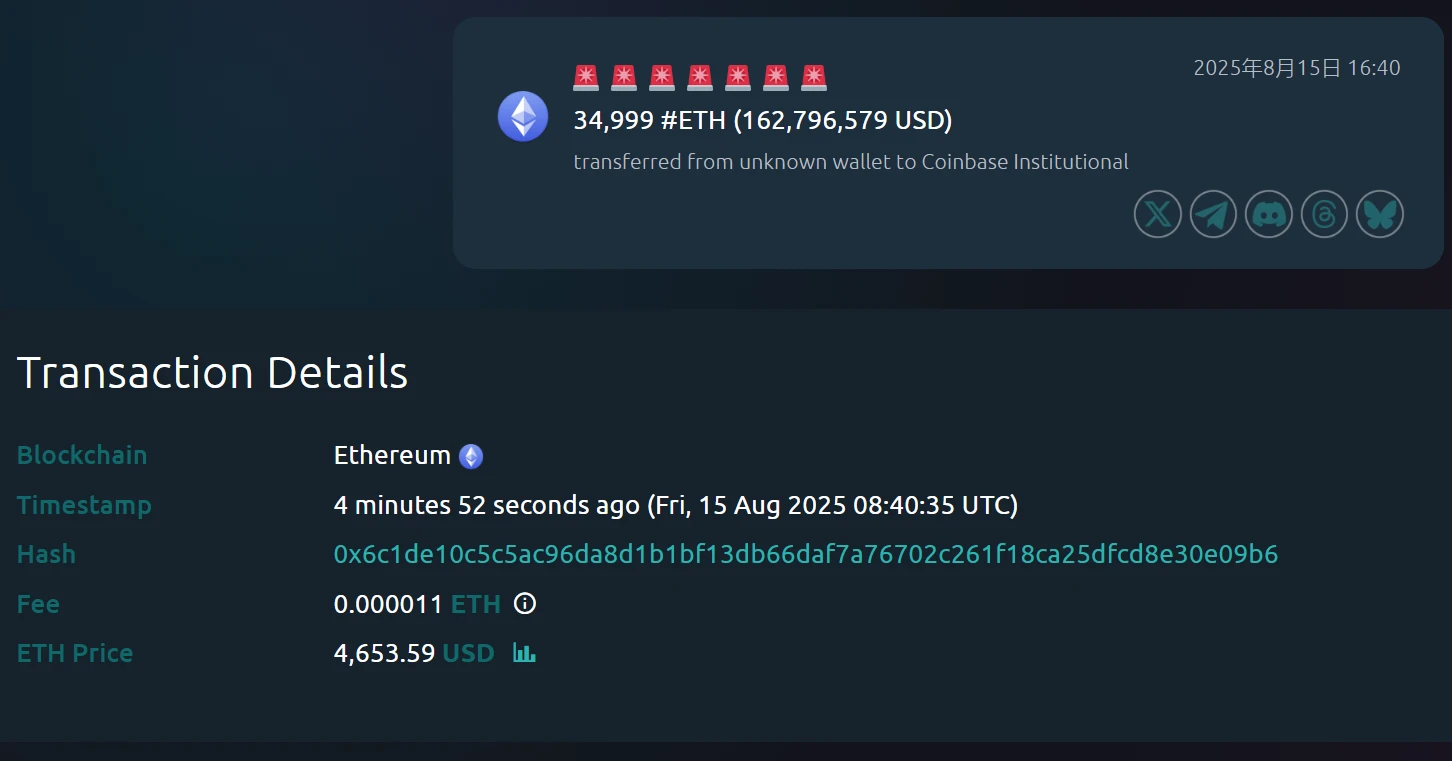Viewport: 1452px width, 761px height.
Task: Open the transaction hash link
Action: tap(806, 554)
